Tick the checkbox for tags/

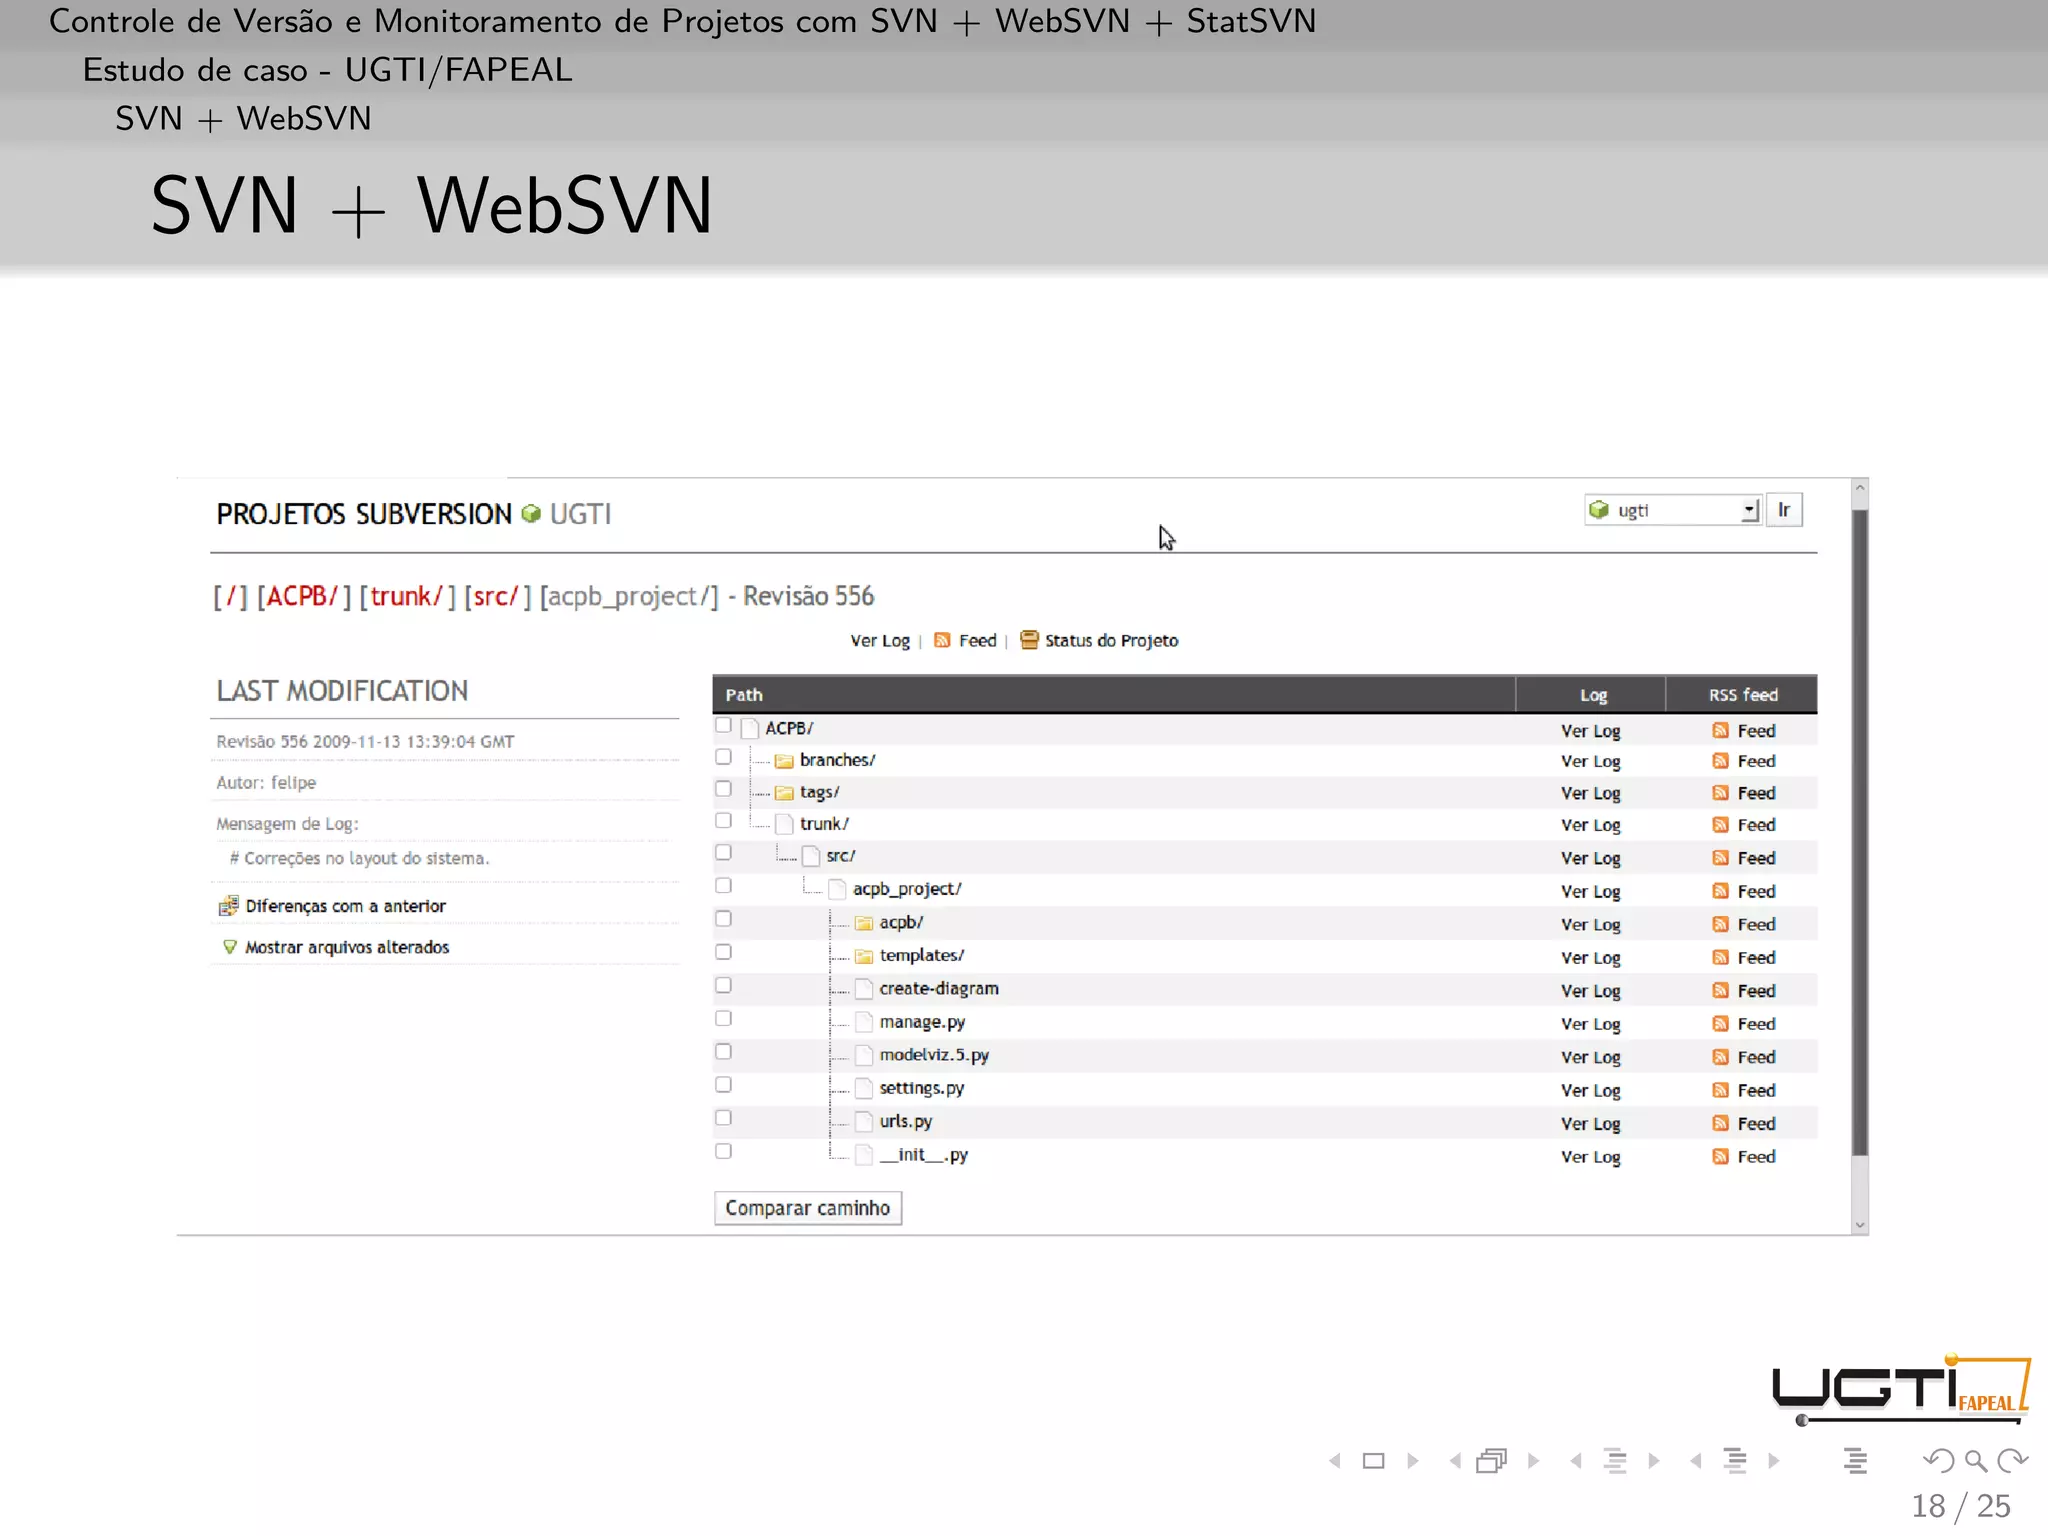(723, 789)
